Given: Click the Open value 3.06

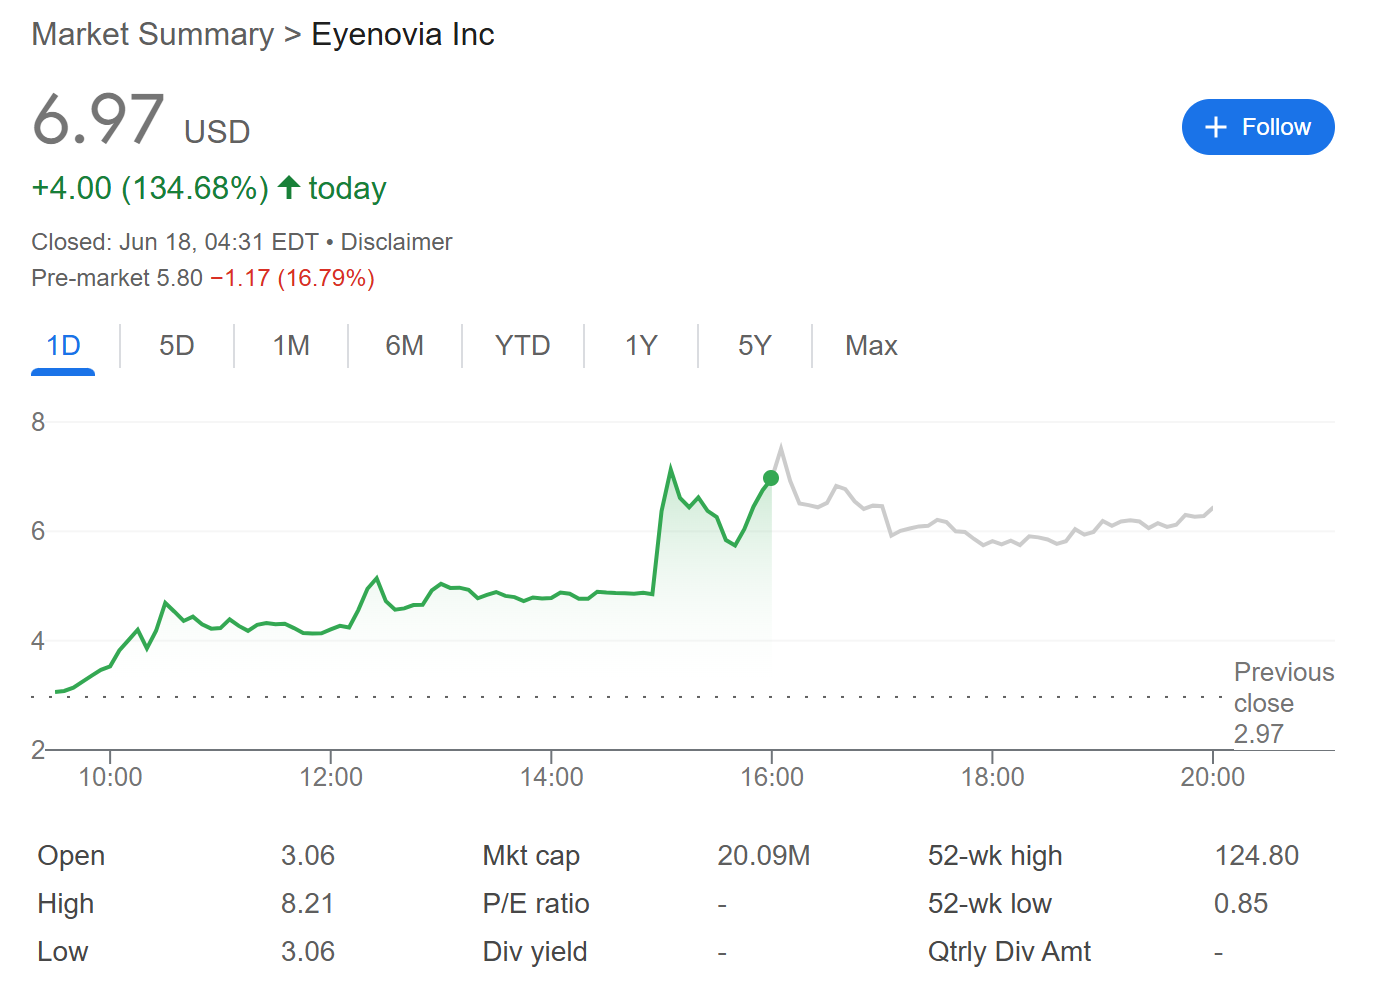Looking at the screenshot, I should [x=308, y=856].
